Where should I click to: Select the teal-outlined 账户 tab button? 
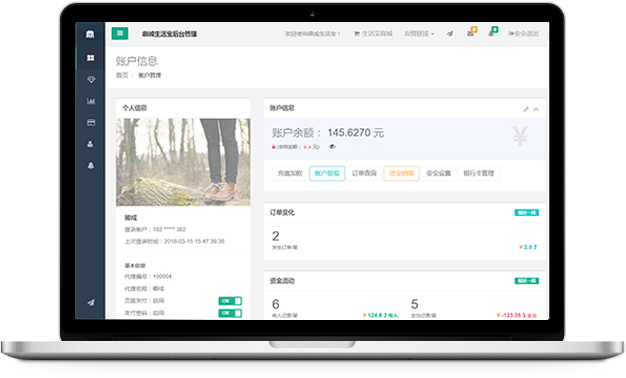pyautogui.click(x=327, y=173)
